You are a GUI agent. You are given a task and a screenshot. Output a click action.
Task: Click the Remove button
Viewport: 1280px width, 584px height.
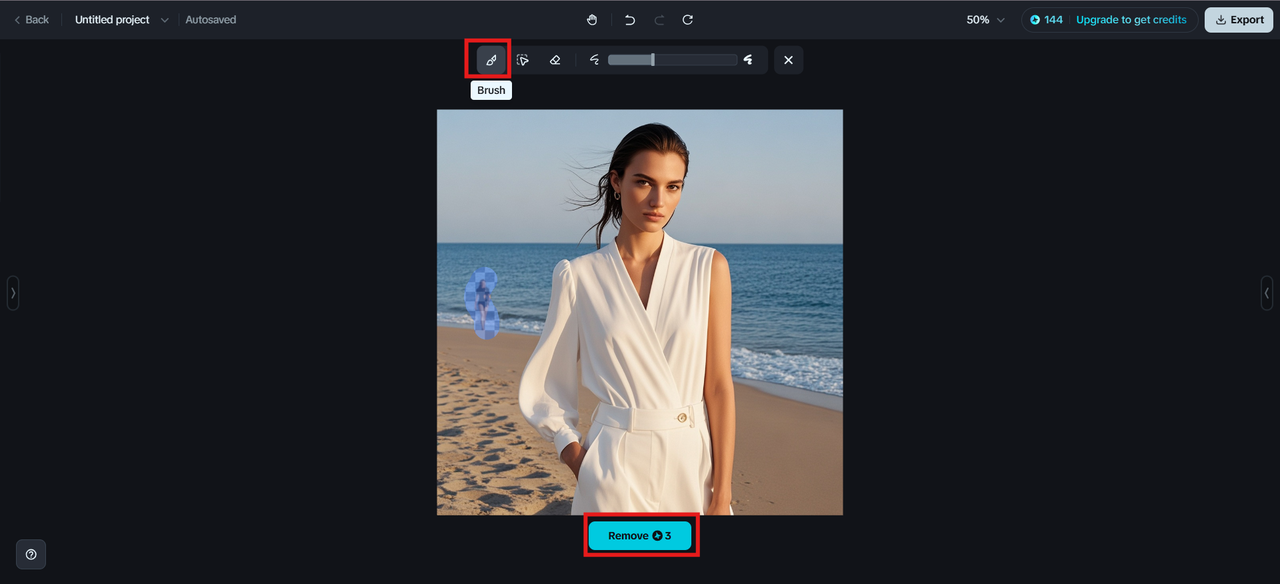(640, 536)
